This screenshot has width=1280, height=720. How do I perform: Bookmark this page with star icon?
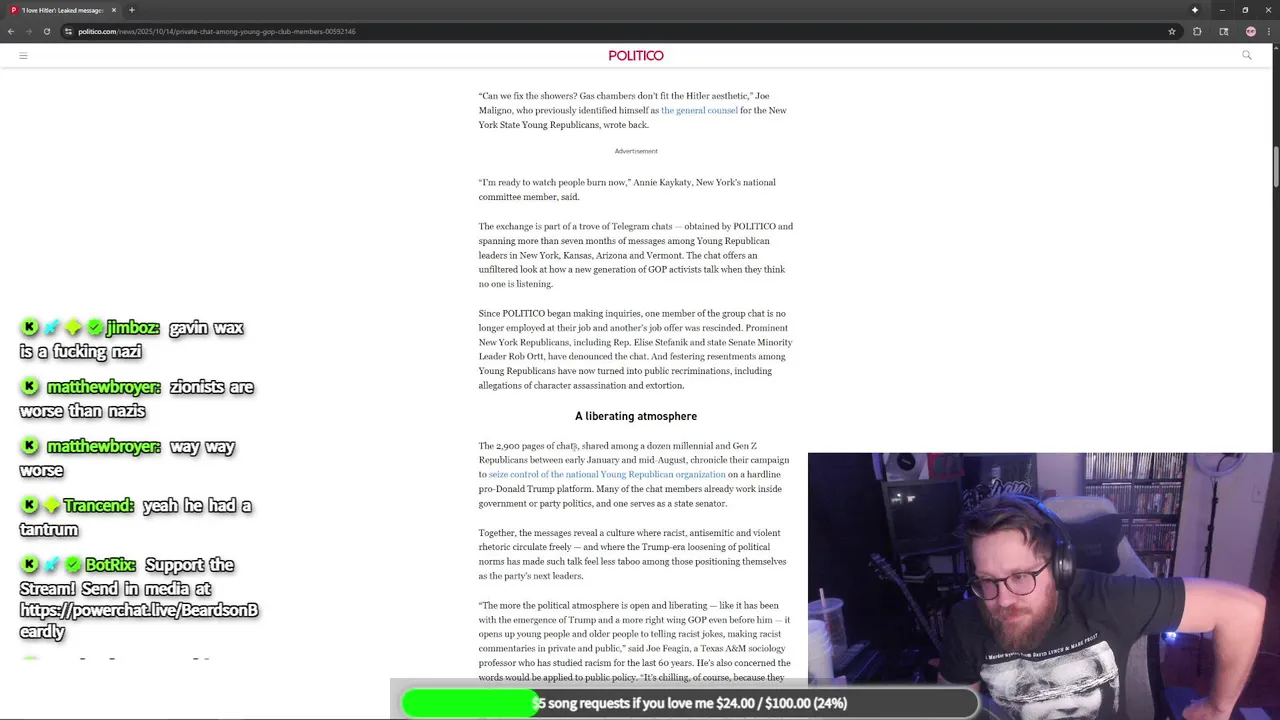click(1172, 31)
